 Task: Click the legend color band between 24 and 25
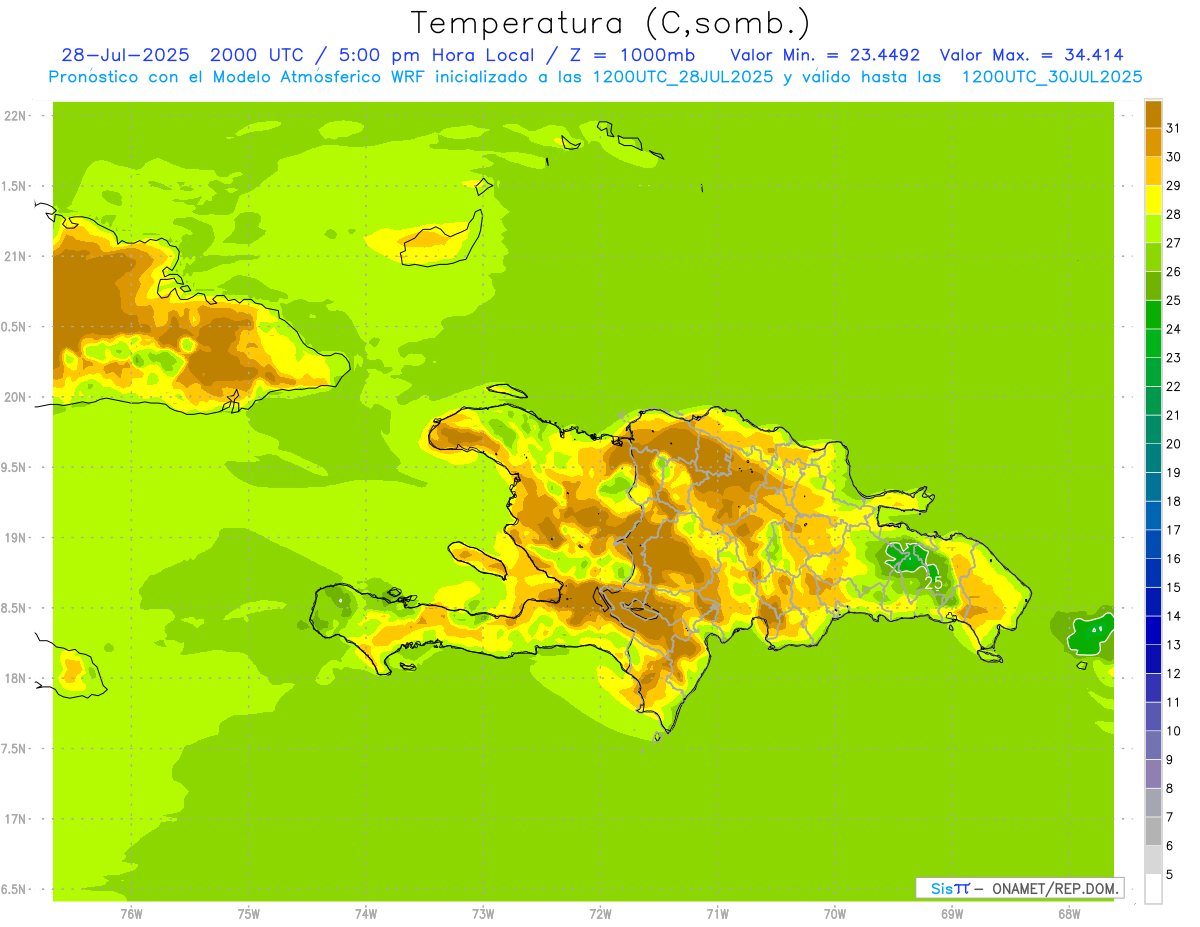(x=1153, y=315)
